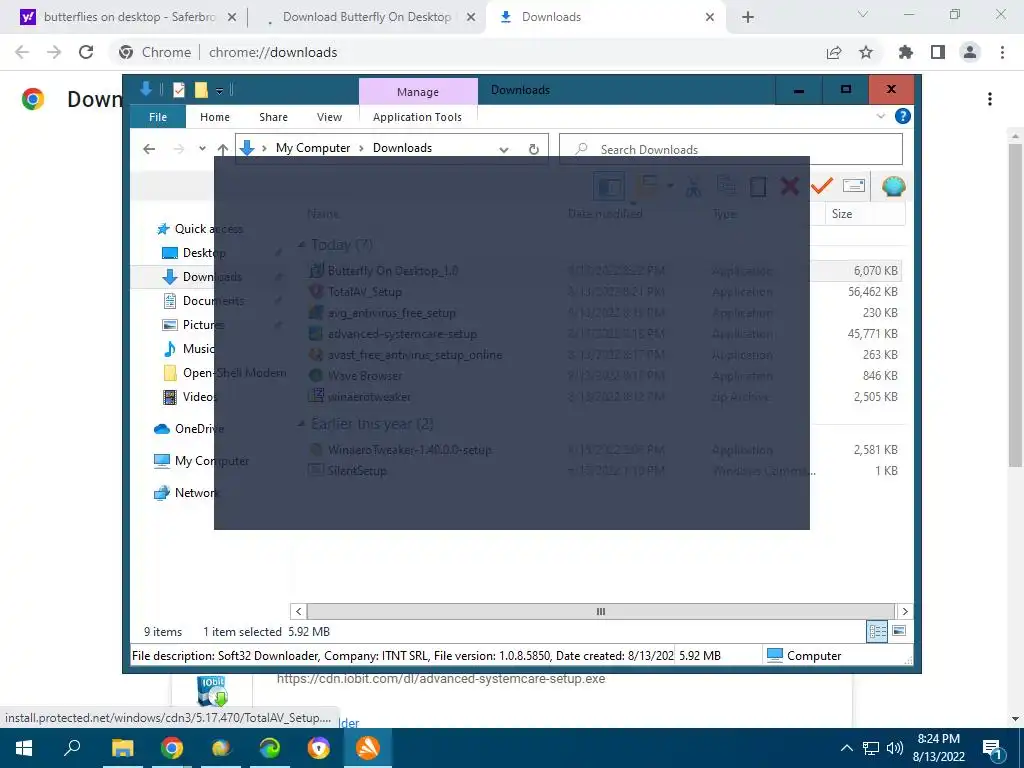Open the Downloads page three-dot menu
Viewport: 1024px width, 768px height.
(x=990, y=99)
